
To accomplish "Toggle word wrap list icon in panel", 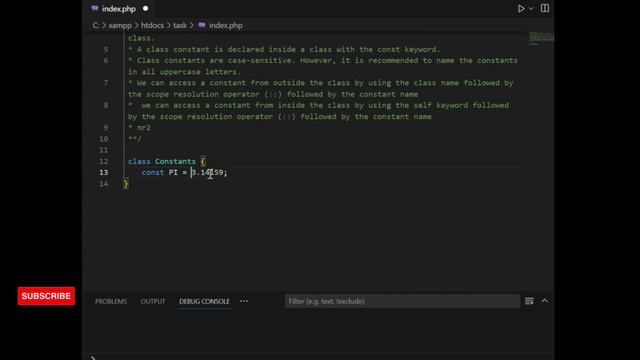I will point(529,301).
